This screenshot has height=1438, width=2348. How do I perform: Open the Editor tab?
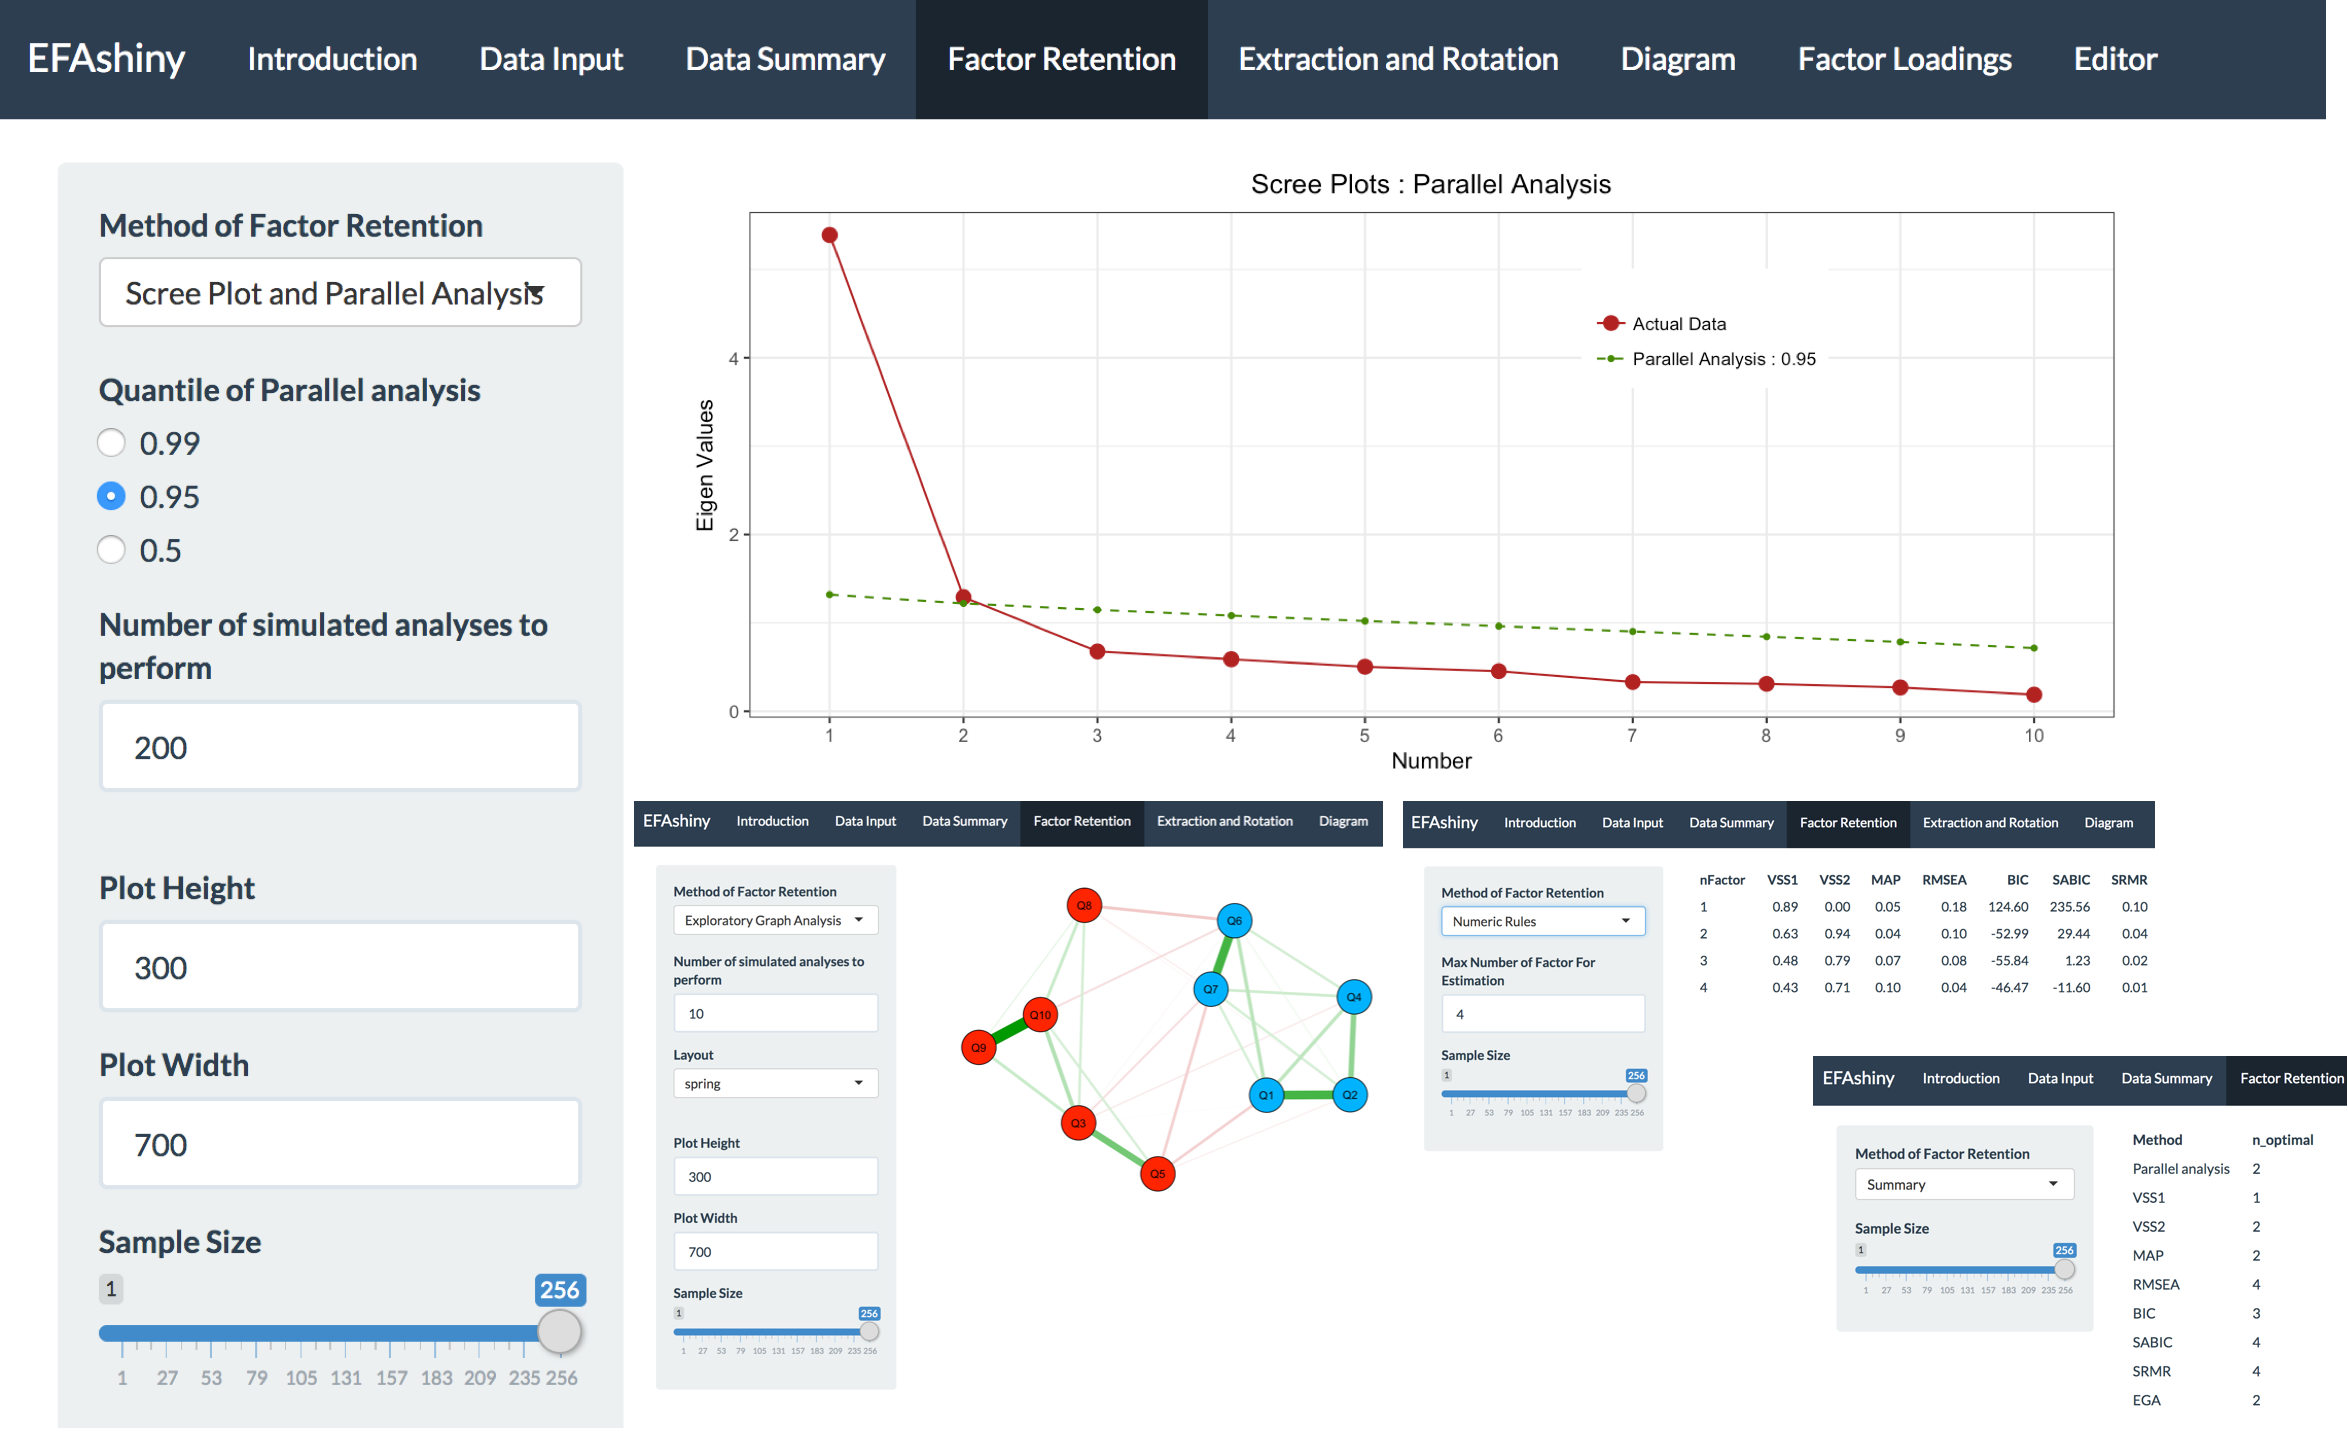click(x=2114, y=59)
